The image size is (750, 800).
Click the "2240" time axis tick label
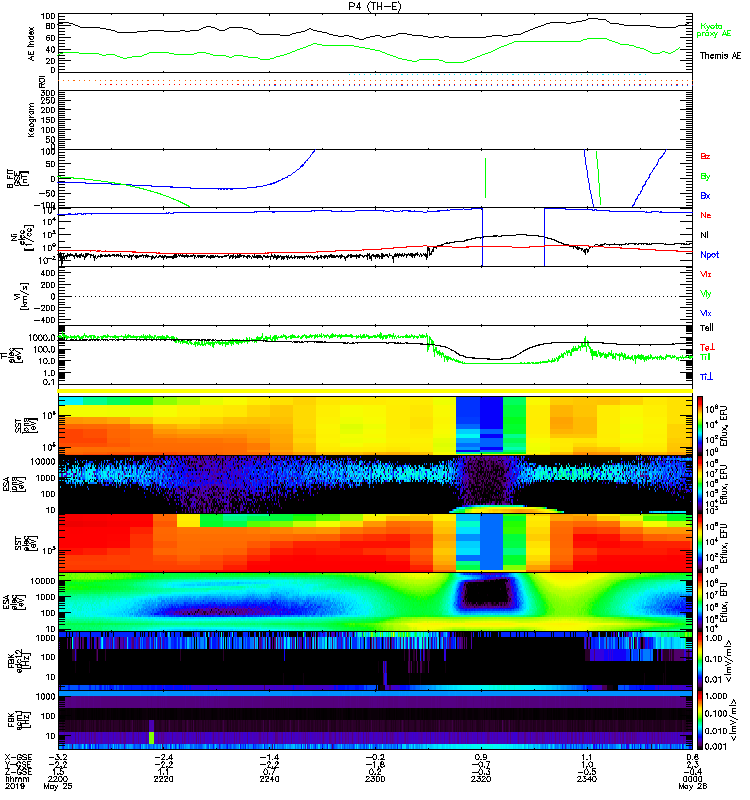point(269,780)
